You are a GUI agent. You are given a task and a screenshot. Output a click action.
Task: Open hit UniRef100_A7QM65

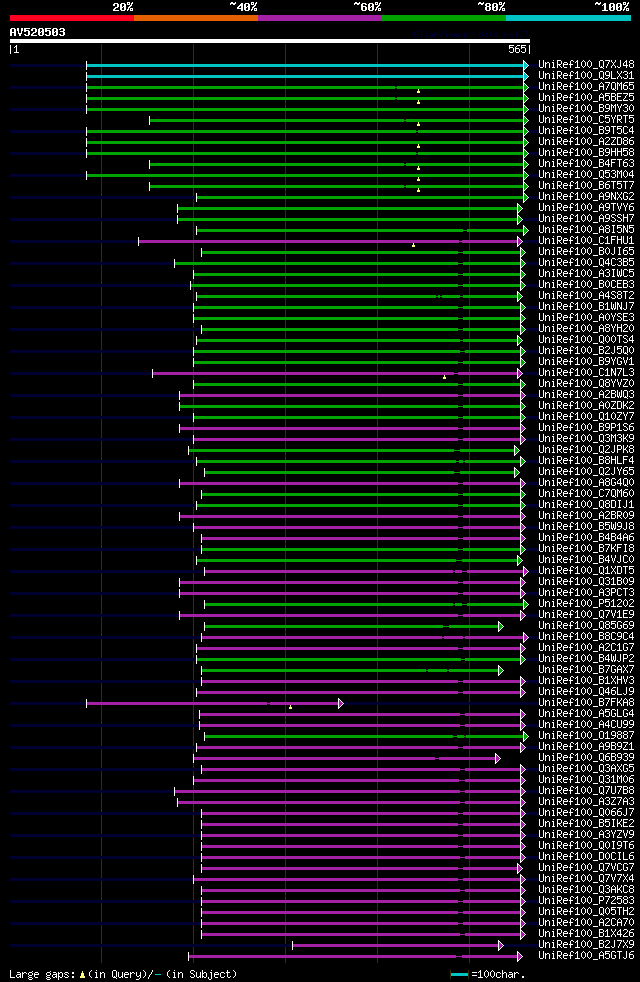point(586,86)
